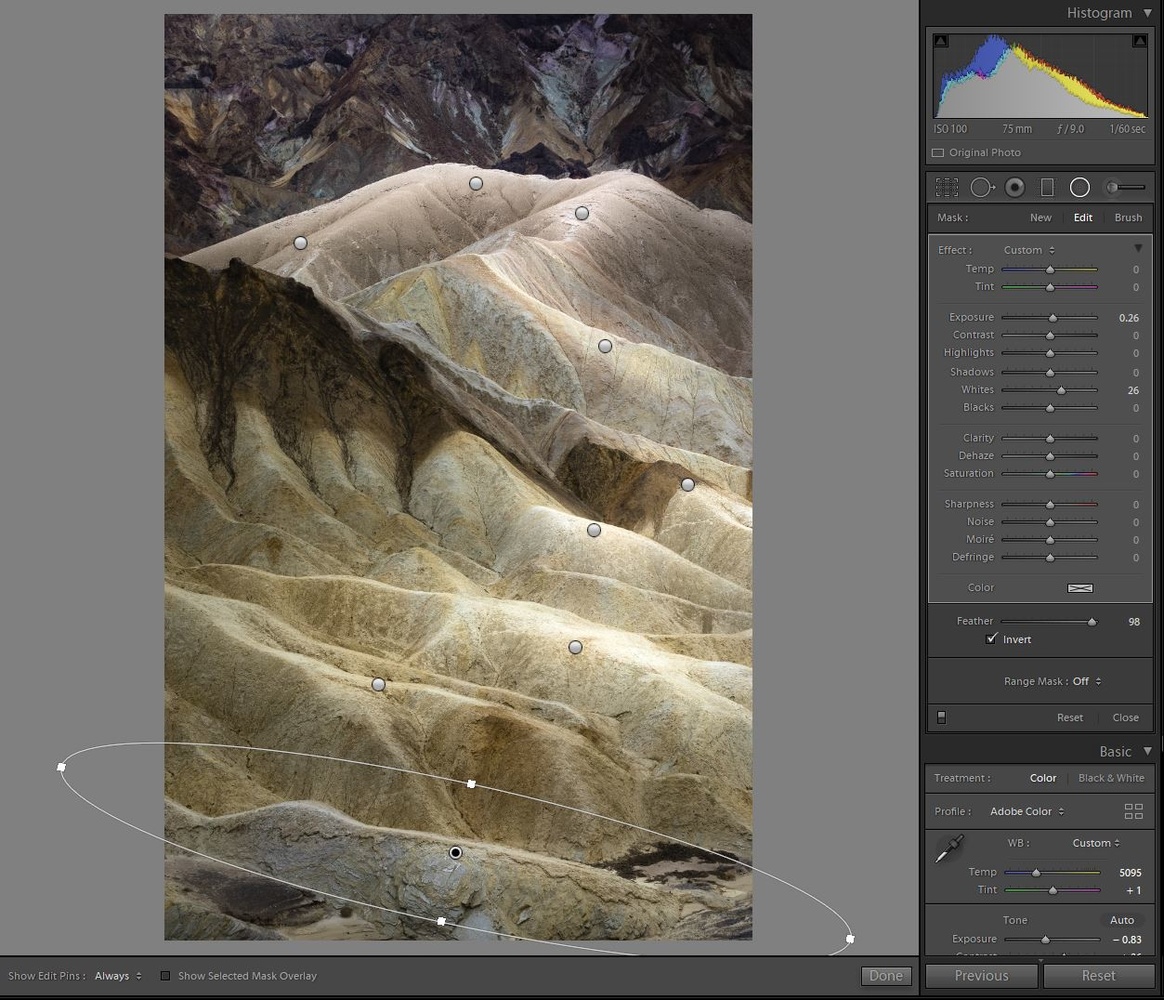
Task: Open the Range Mask dropdown
Action: point(1085,681)
